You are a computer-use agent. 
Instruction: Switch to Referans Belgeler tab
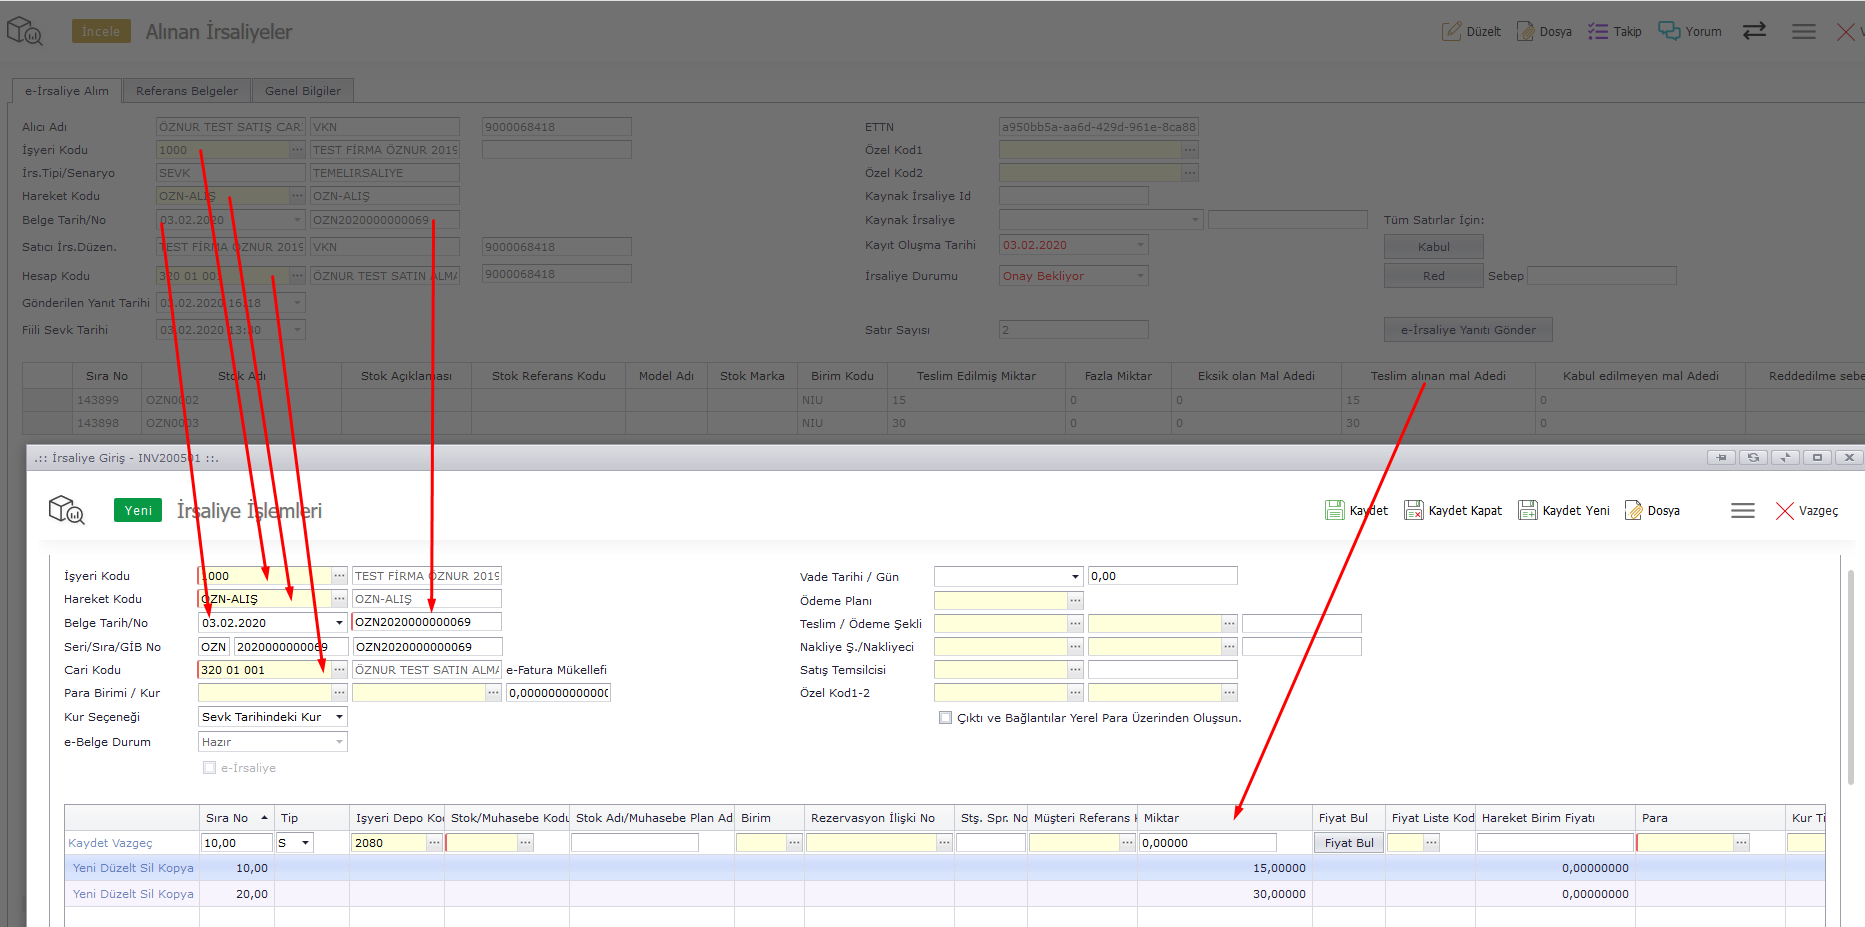tap(187, 91)
